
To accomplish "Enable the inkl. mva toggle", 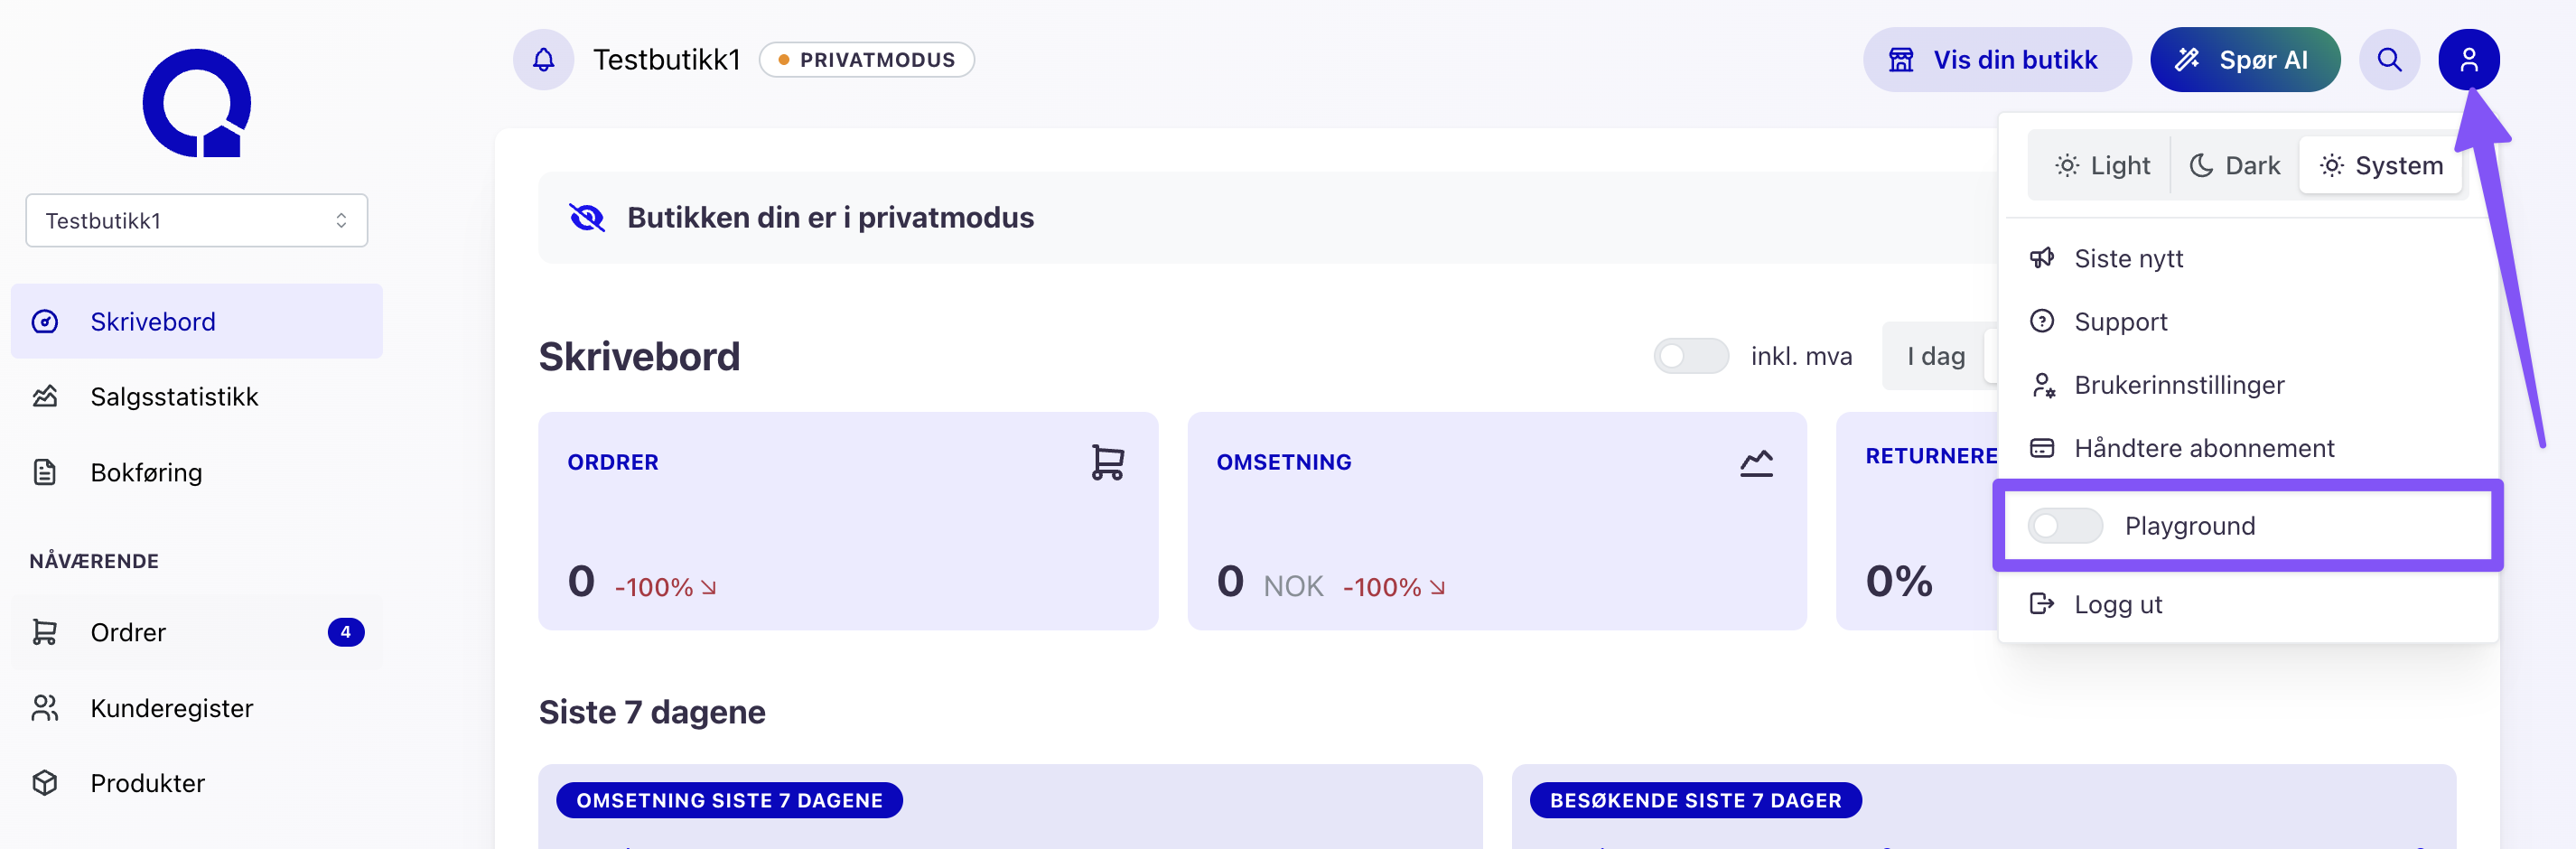I will tap(1690, 356).
